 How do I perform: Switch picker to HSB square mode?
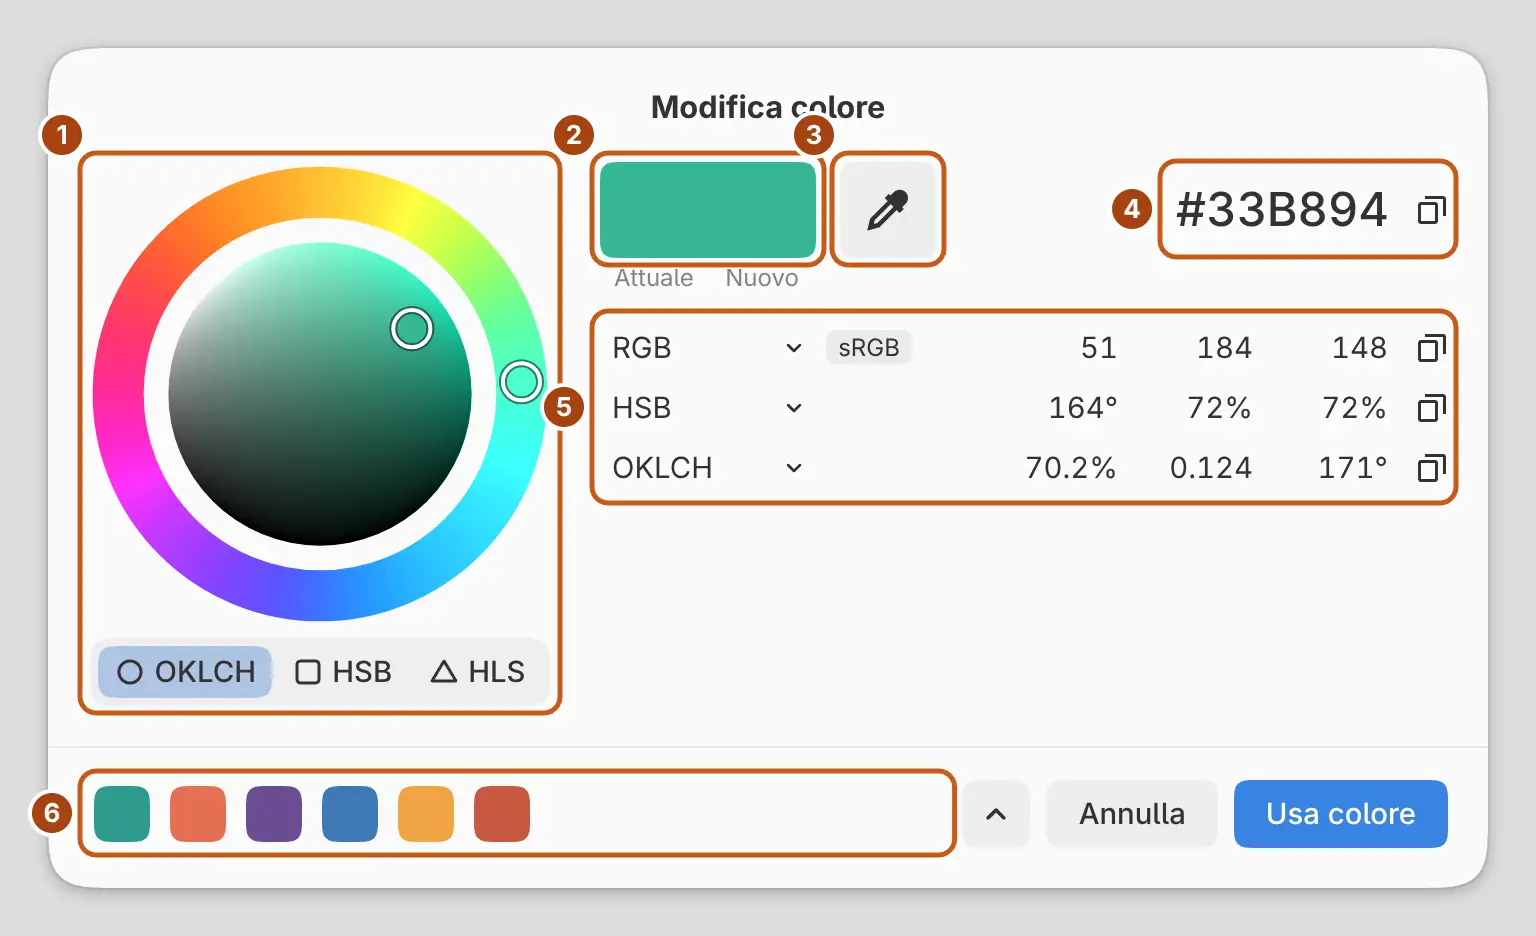(343, 672)
